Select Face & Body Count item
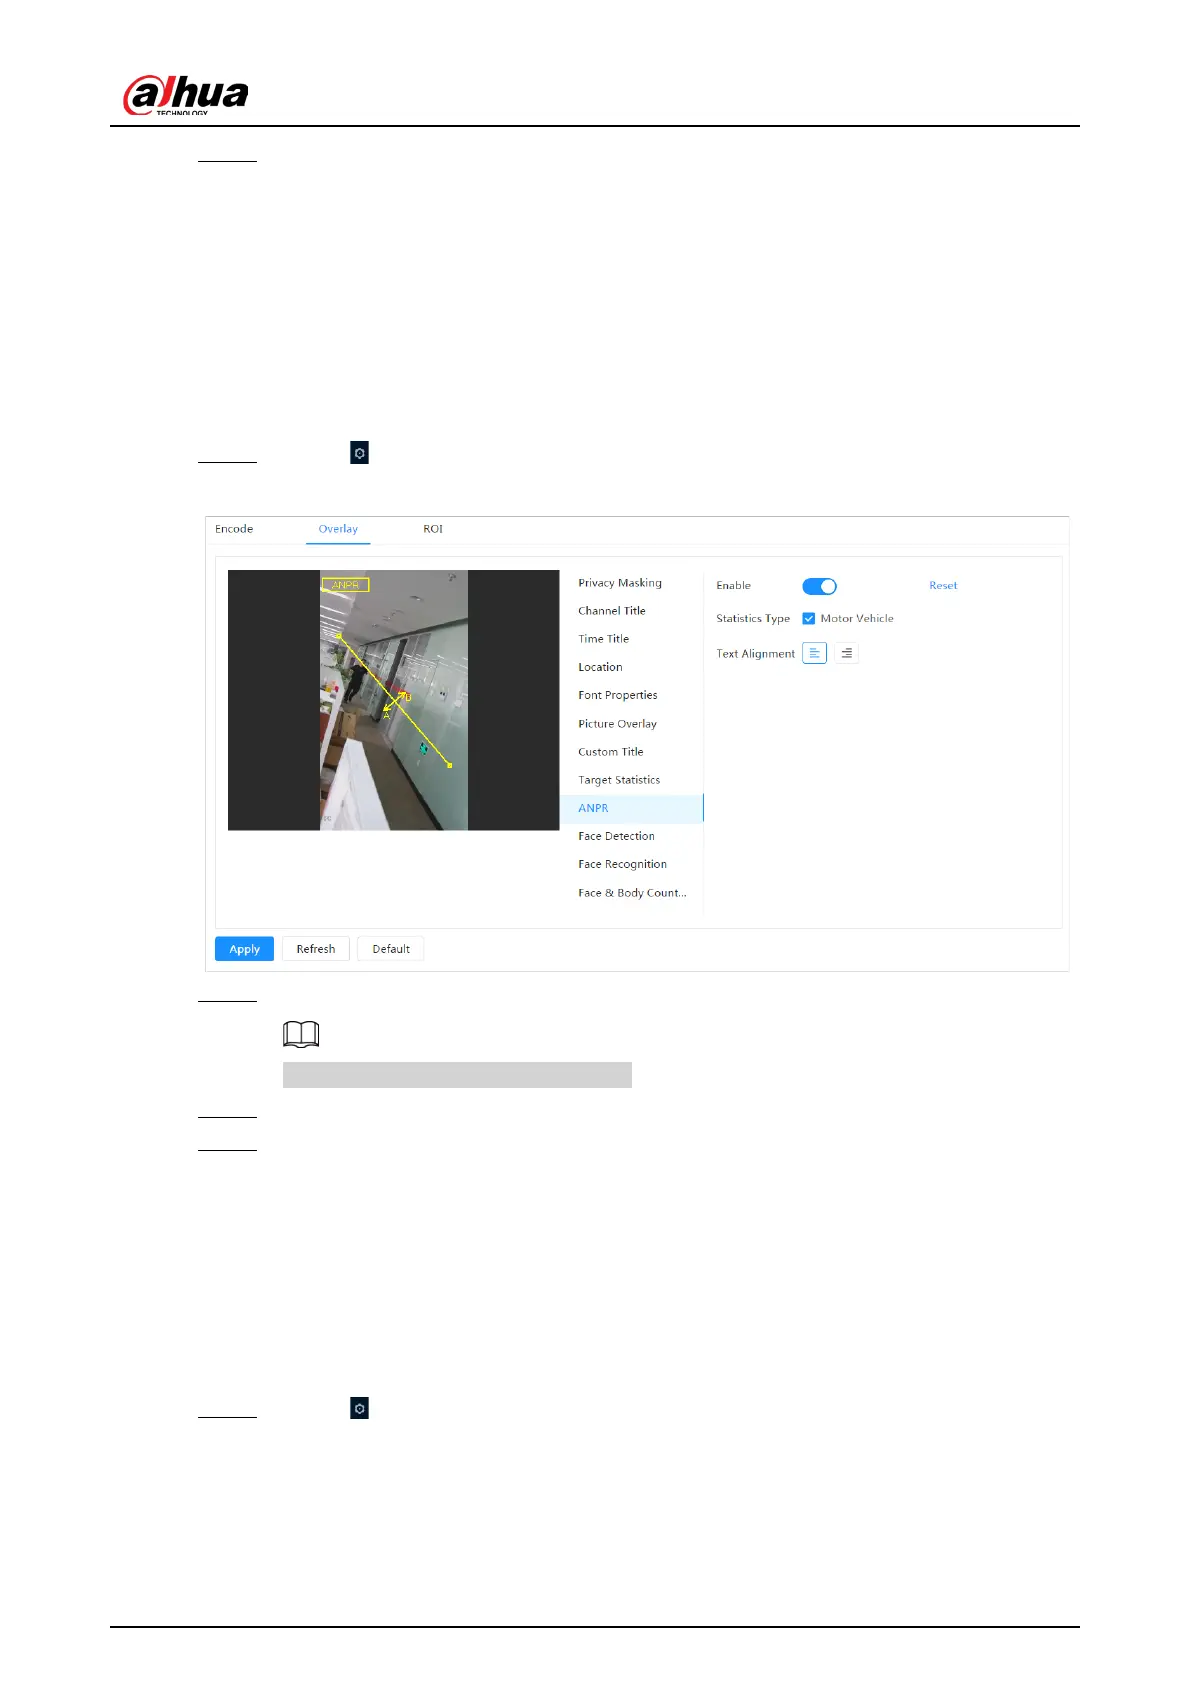This screenshot has height=1684, width=1191. 631,893
